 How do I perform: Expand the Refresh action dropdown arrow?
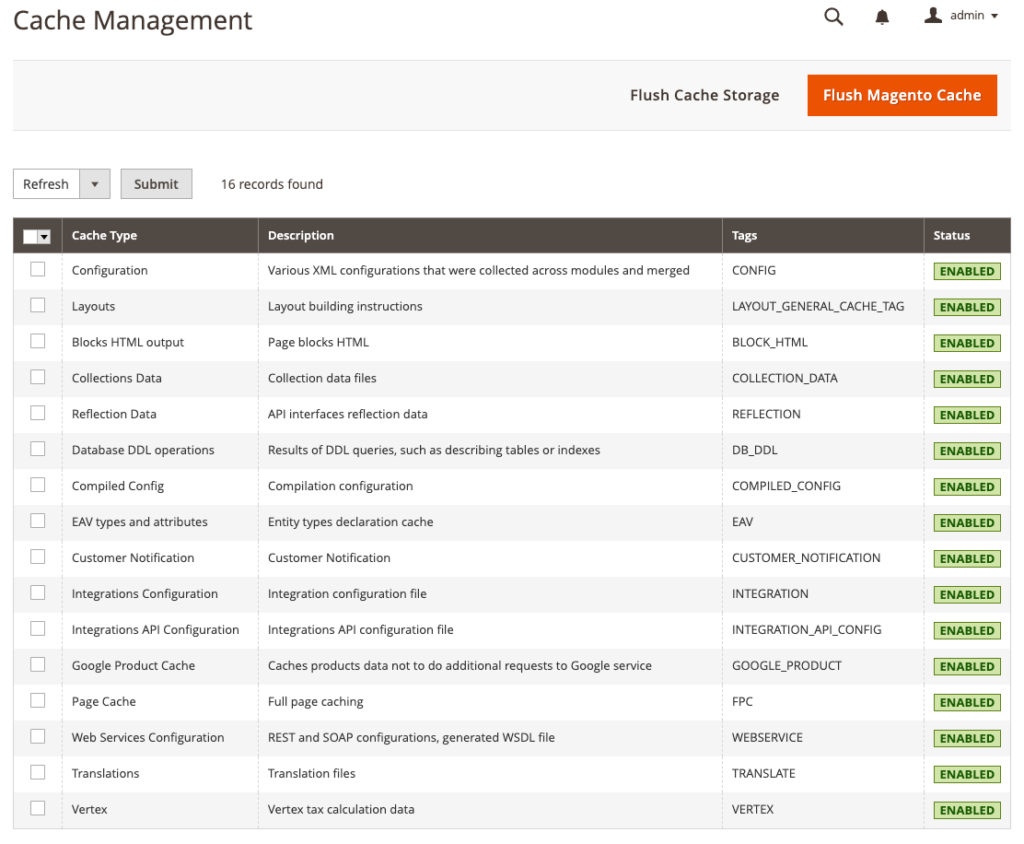[x=95, y=183]
